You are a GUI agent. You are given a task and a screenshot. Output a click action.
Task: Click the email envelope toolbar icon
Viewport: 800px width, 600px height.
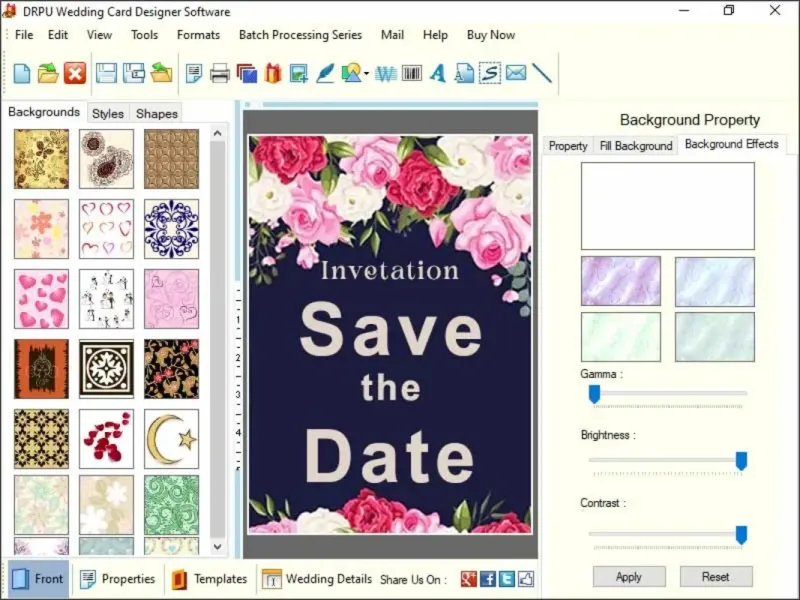tap(515, 73)
